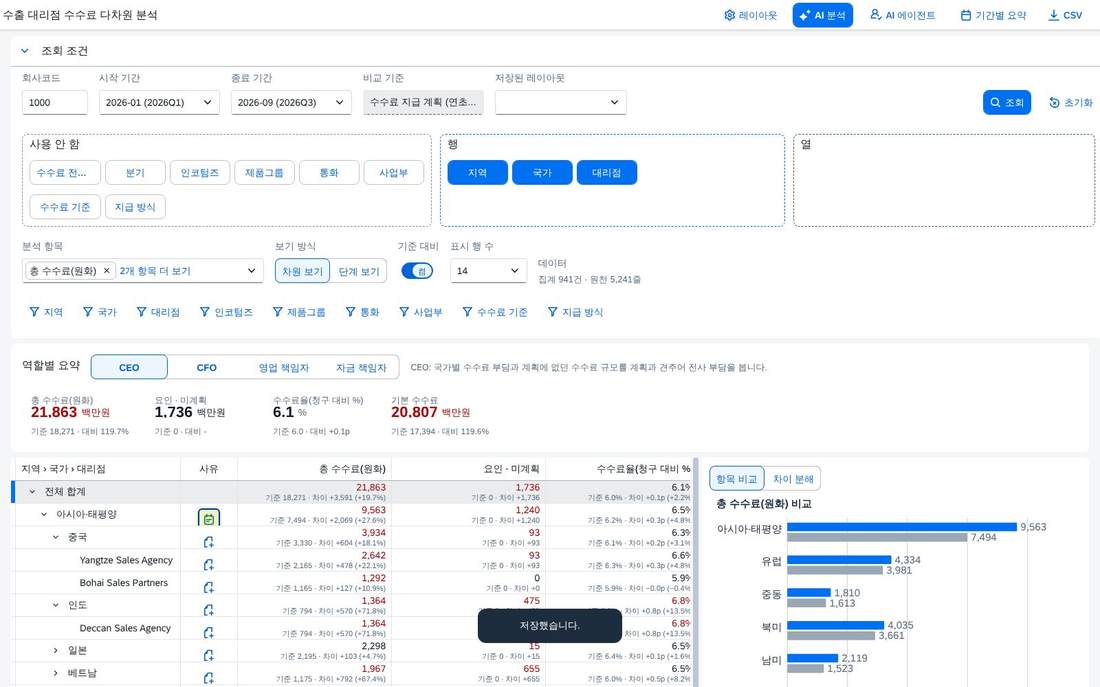The image size is (1100, 687).
Task: Expand the 베트남 tree row
Action: pos(55,673)
